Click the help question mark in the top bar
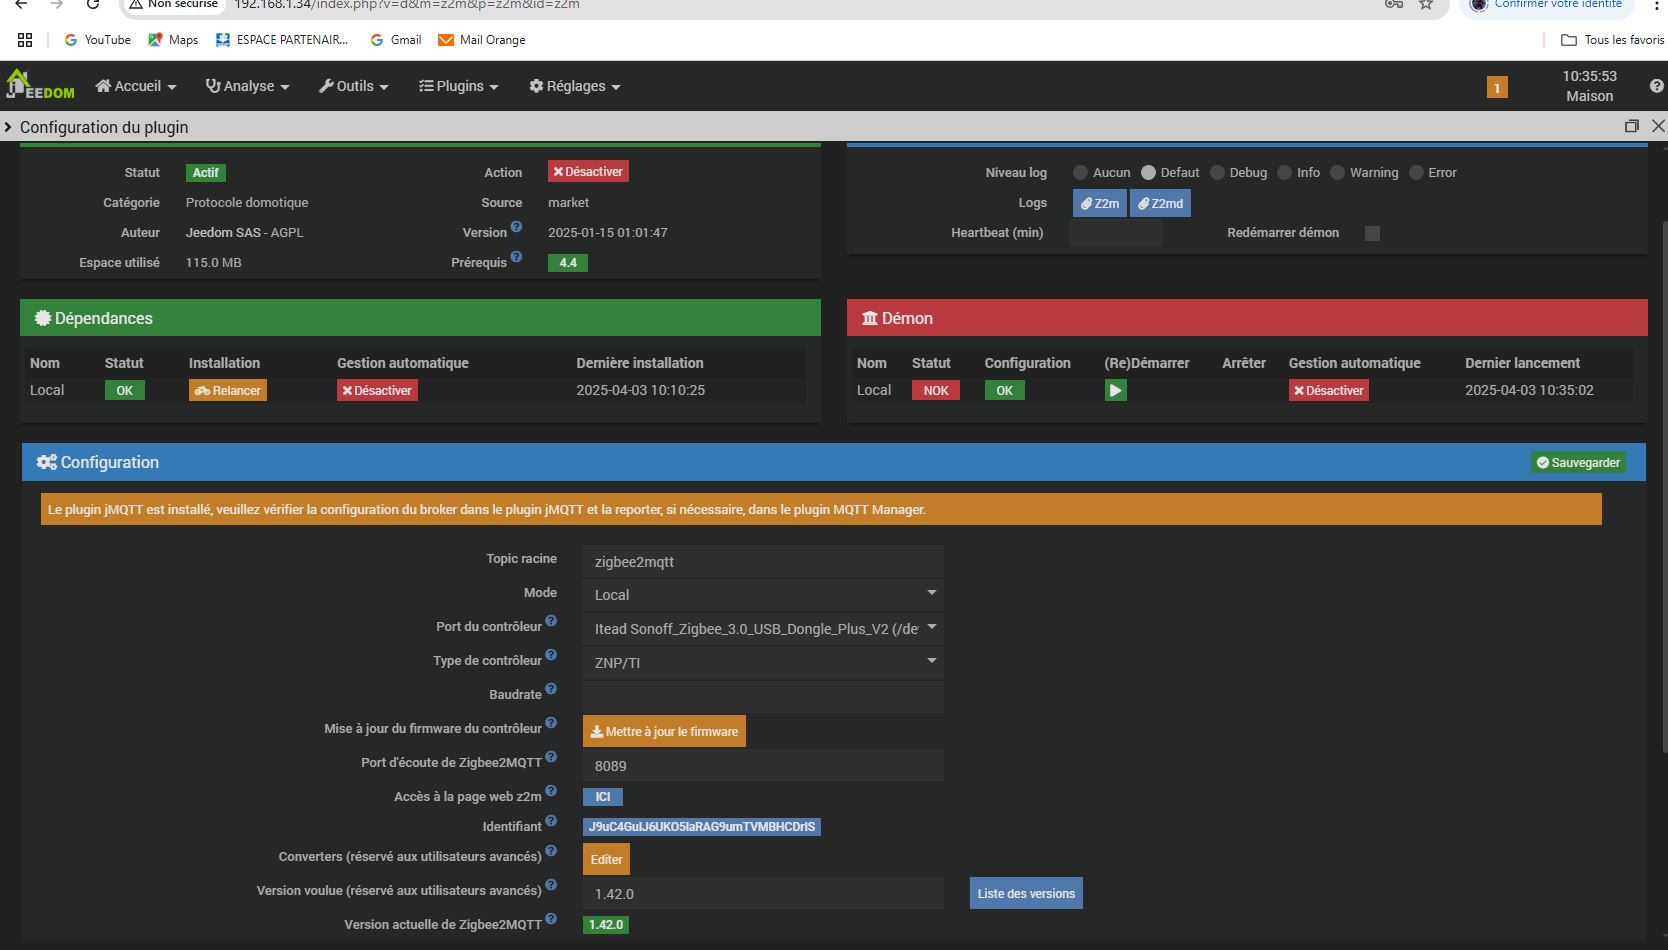 [1656, 86]
